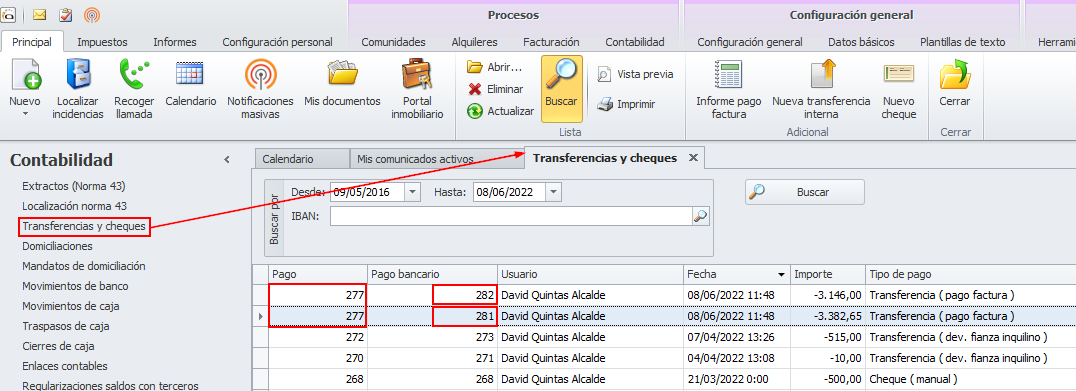Click the mail envelope quick-access icon
The image size is (1076, 391).
click(x=40, y=14)
